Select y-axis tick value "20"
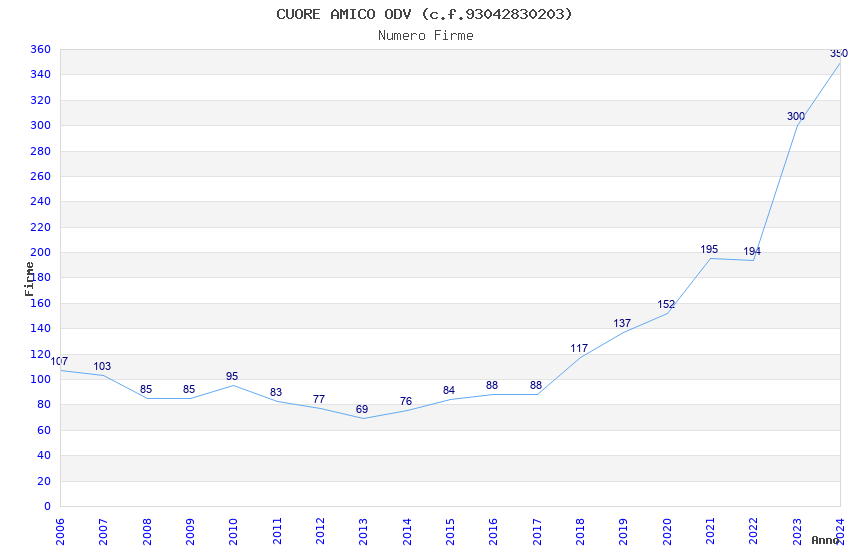This screenshot has width=850, height=550. click(44, 481)
